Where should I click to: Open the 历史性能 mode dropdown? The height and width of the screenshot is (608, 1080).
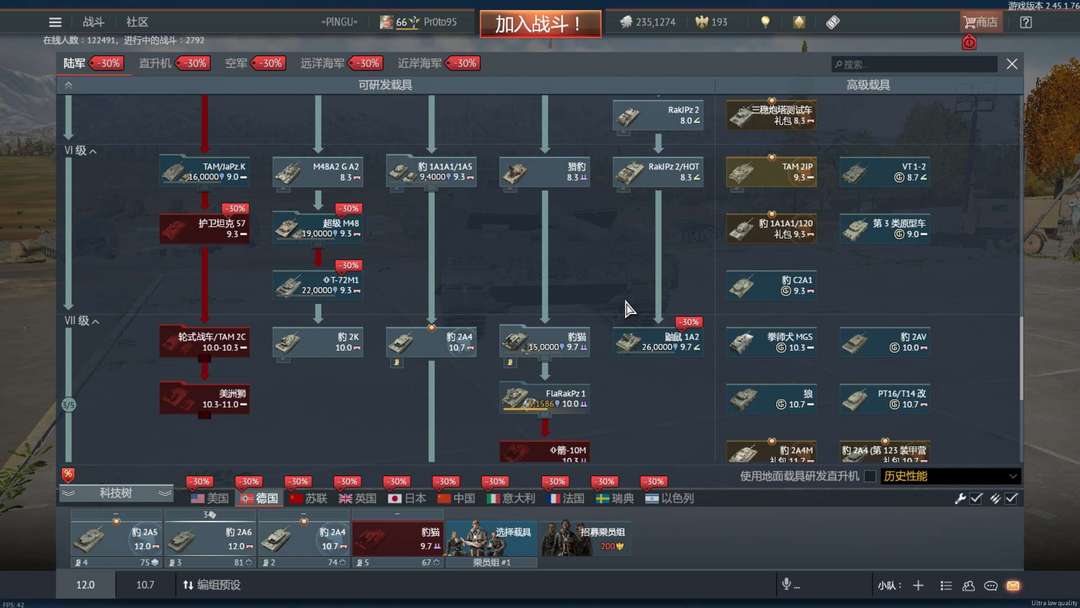pyautogui.click(x=950, y=476)
